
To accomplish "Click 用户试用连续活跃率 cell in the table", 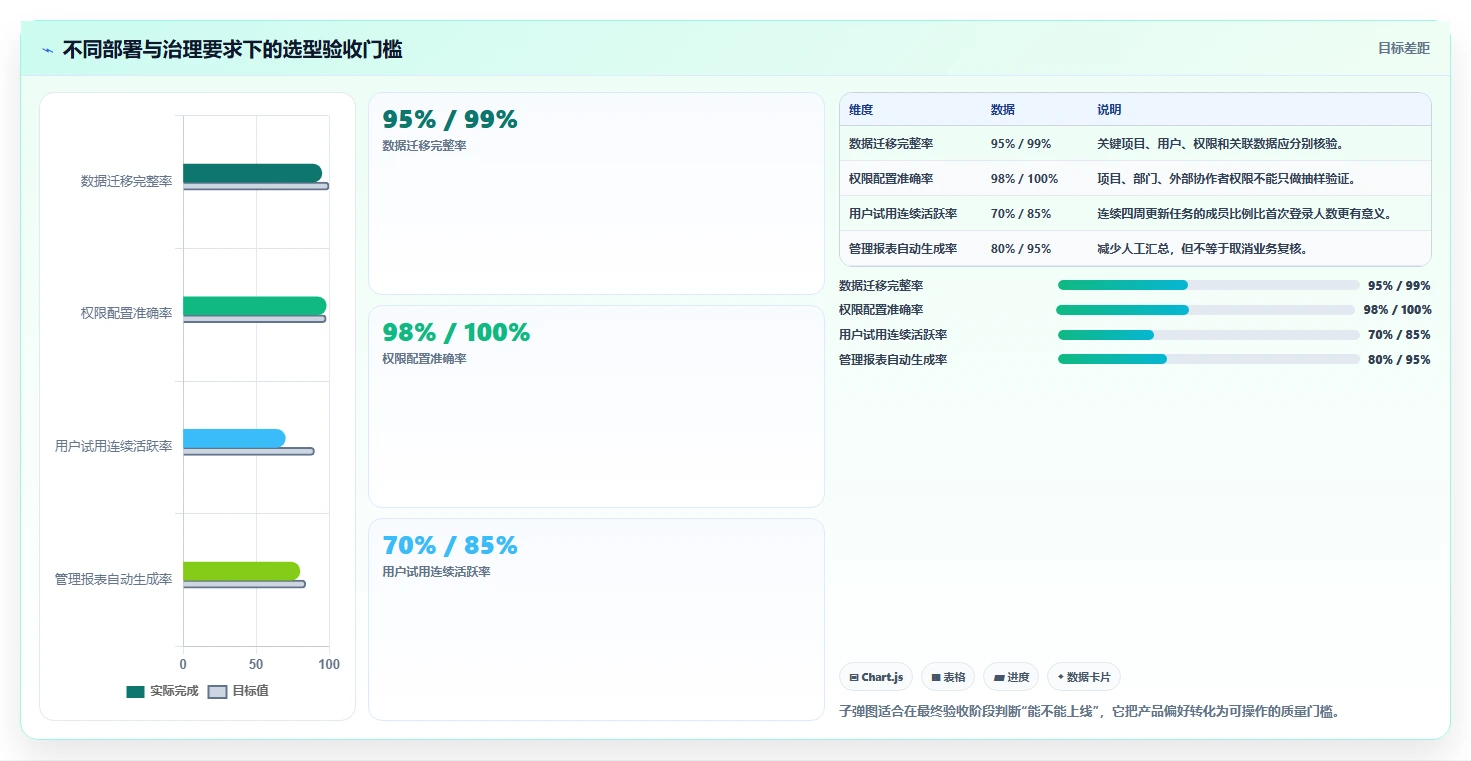I will (x=903, y=214).
